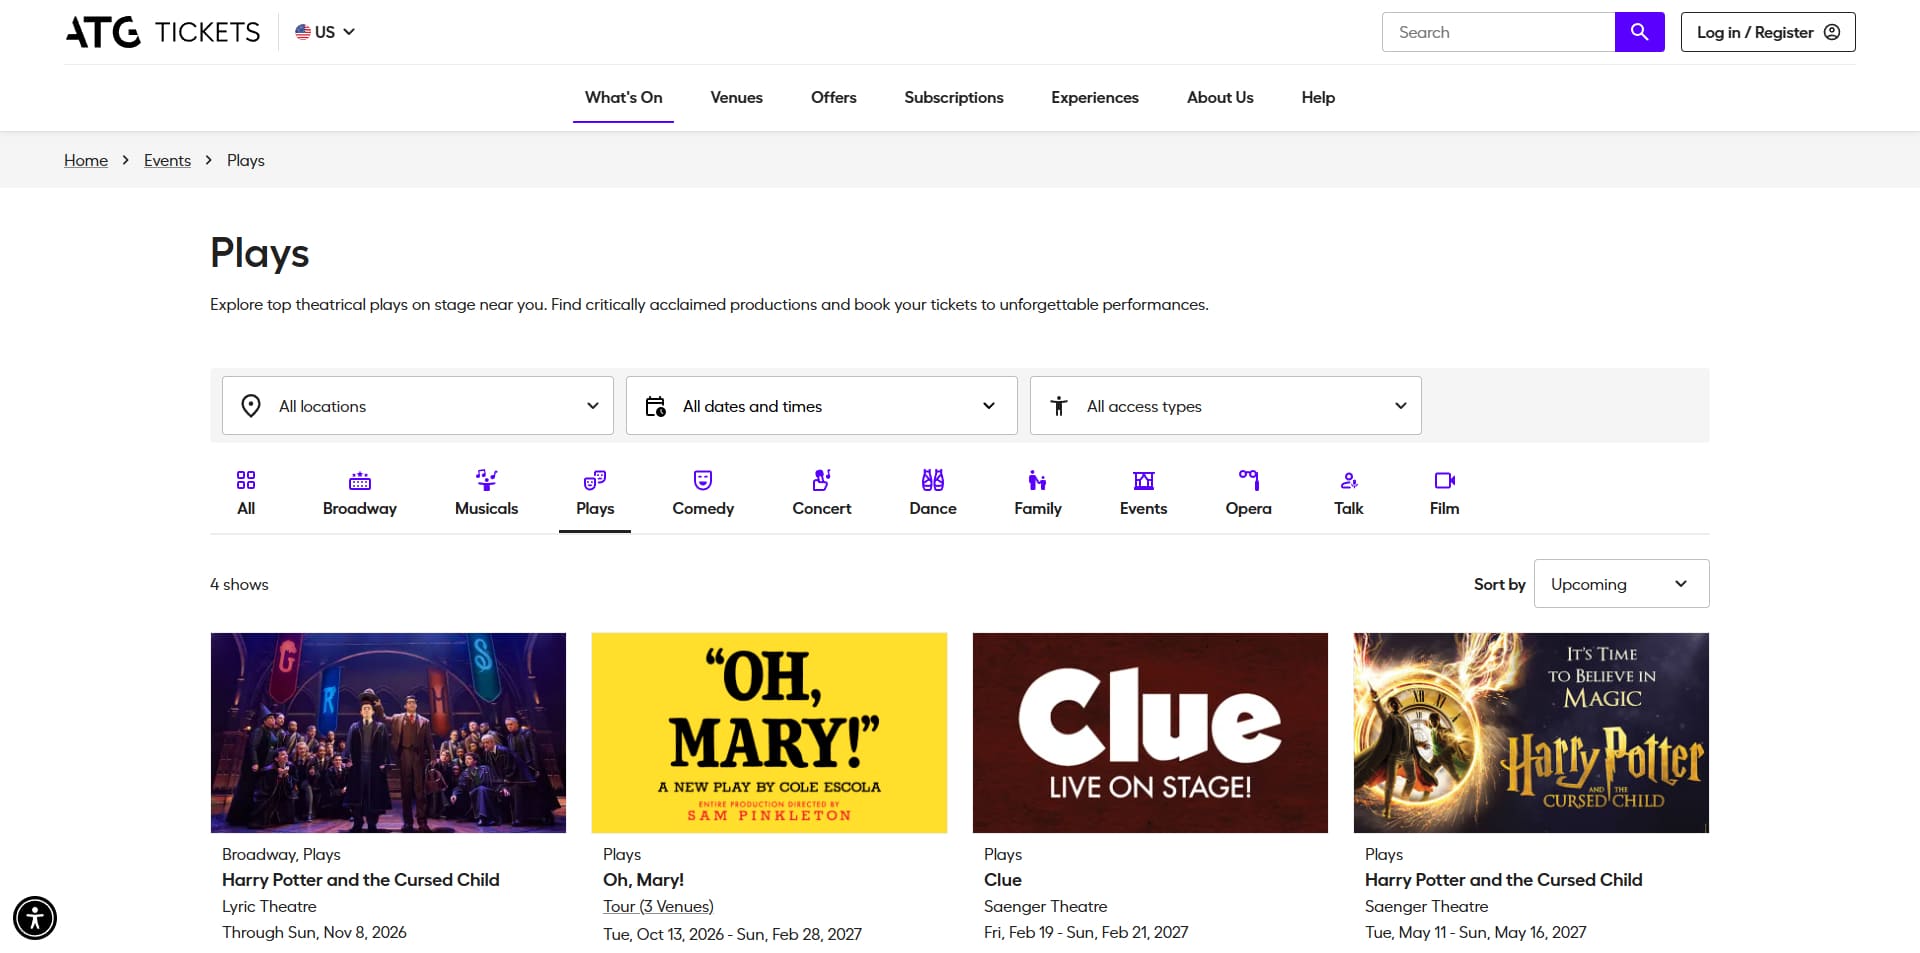Click the calendar clock icon
Image resolution: width=1920 pixels, height=953 pixels.
coord(655,406)
